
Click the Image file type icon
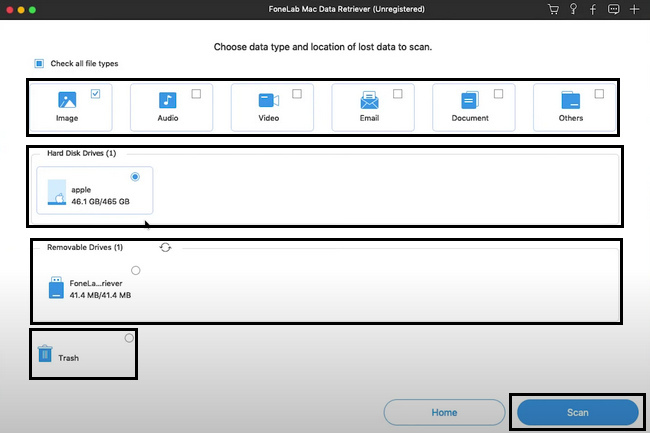(x=67, y=100)
